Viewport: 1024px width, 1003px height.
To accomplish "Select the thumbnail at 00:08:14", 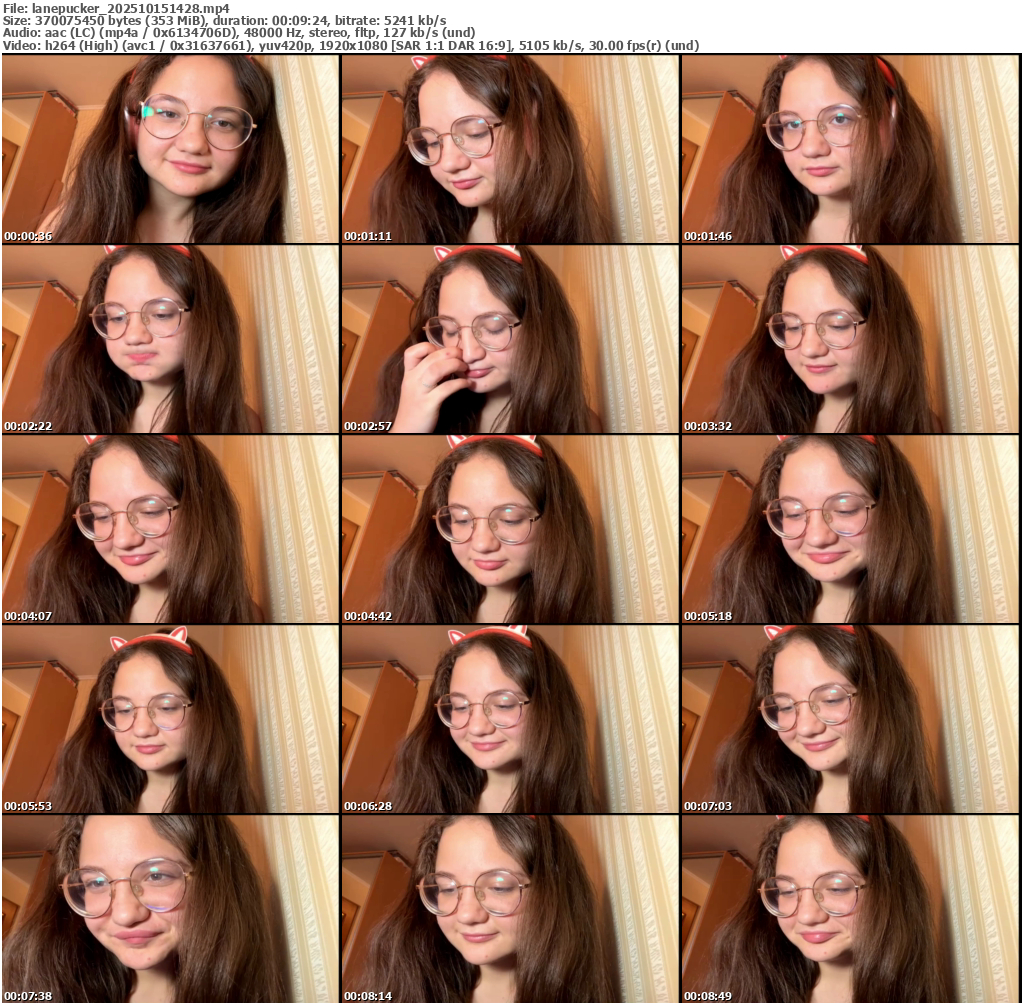I will click(x=511, y=909).
